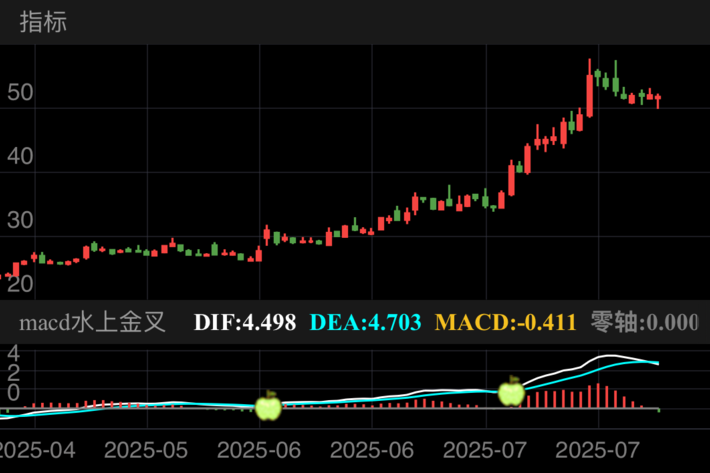Click the 50 price axis label
The image size is (710, 473).
pos(20,93)
